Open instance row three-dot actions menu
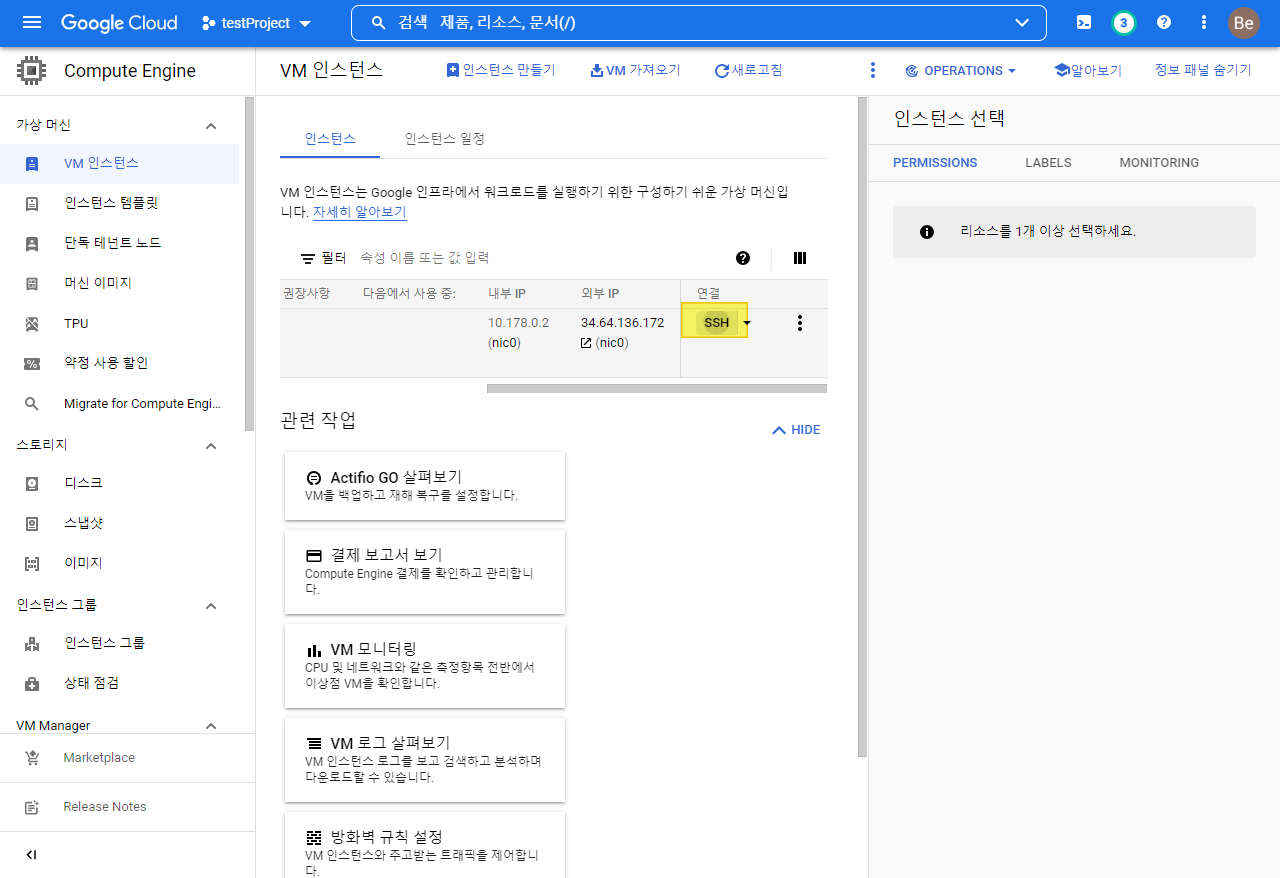1280x878 pixels. tap(799, 323)
